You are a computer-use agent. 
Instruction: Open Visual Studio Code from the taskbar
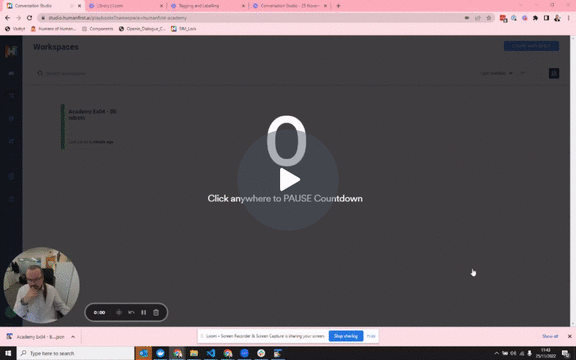tap(211, 353)
